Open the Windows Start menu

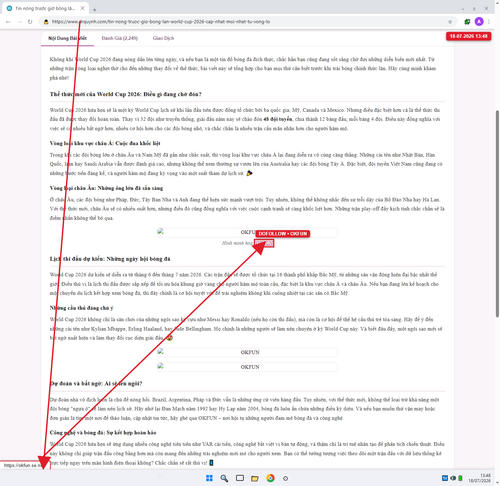(x=209, y=478)
